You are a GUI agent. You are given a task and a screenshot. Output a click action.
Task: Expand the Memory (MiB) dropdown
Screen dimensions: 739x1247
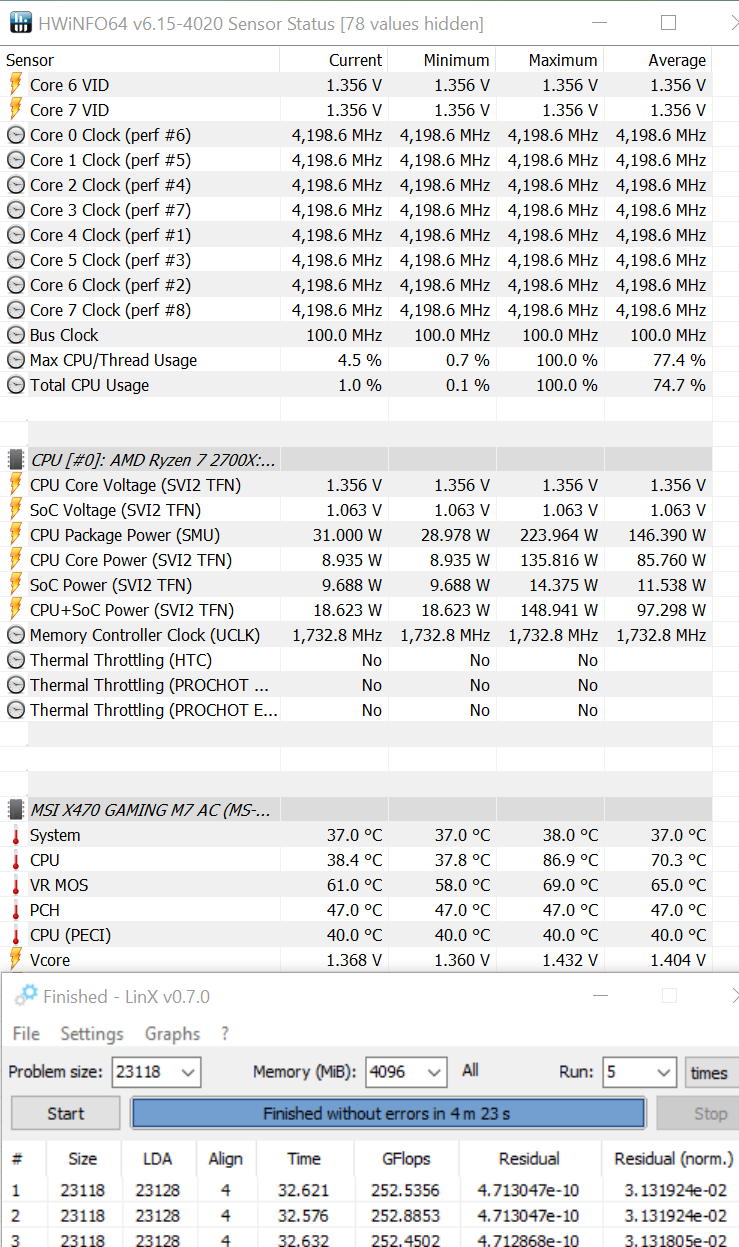(433, 1072)
